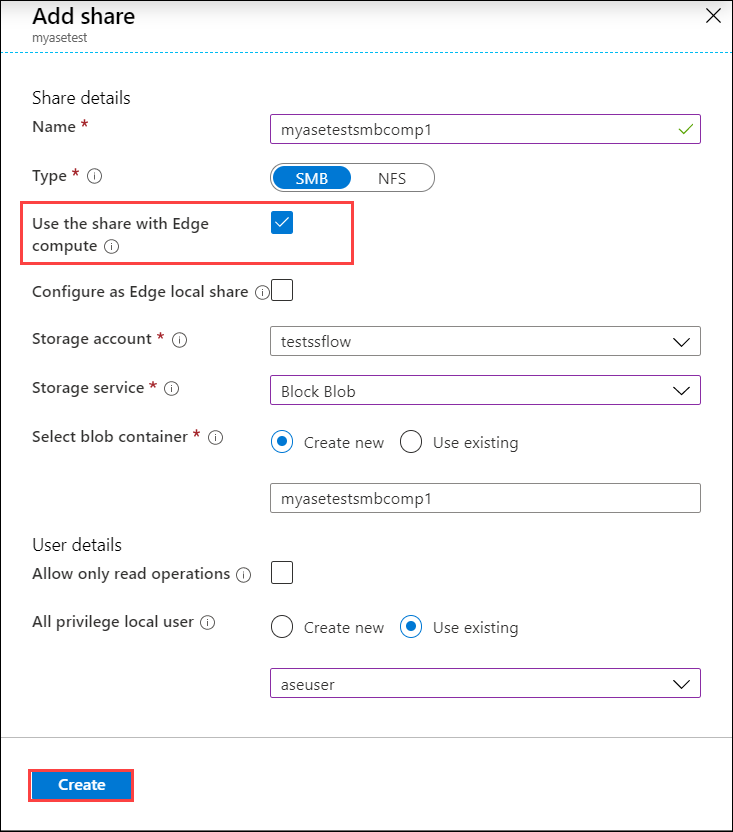Uncheck Use the share with Edge compute
This screenshot has height=832, width=733.
pos(281,222)
